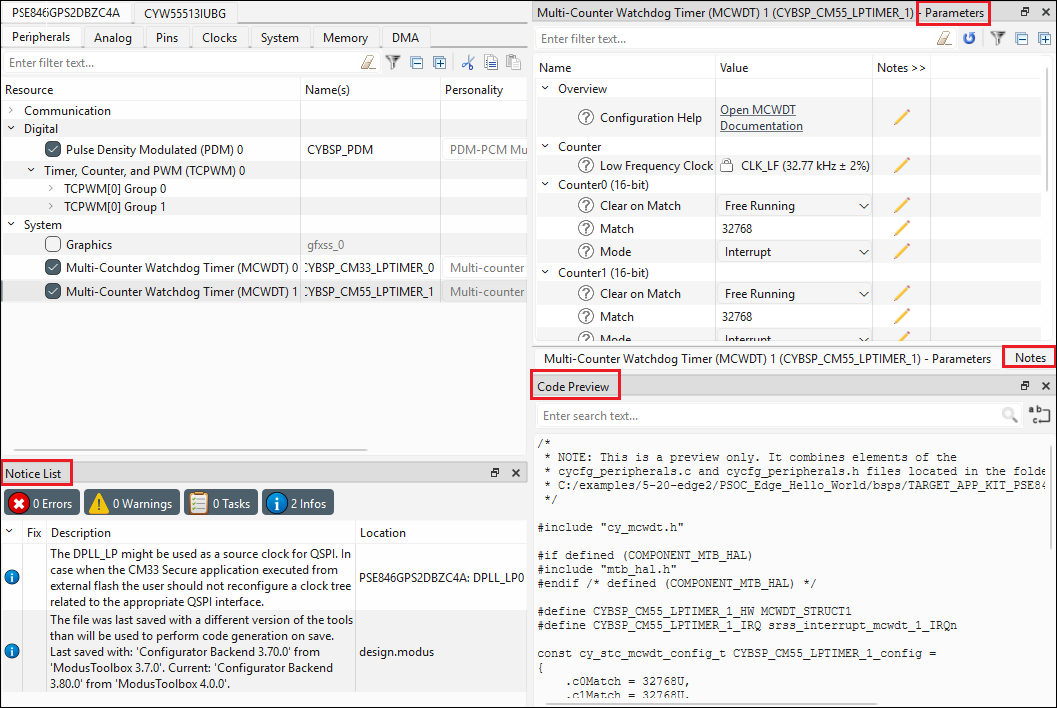Disable Pulse Density Modulated (PDM) 0

pos(53,150)
